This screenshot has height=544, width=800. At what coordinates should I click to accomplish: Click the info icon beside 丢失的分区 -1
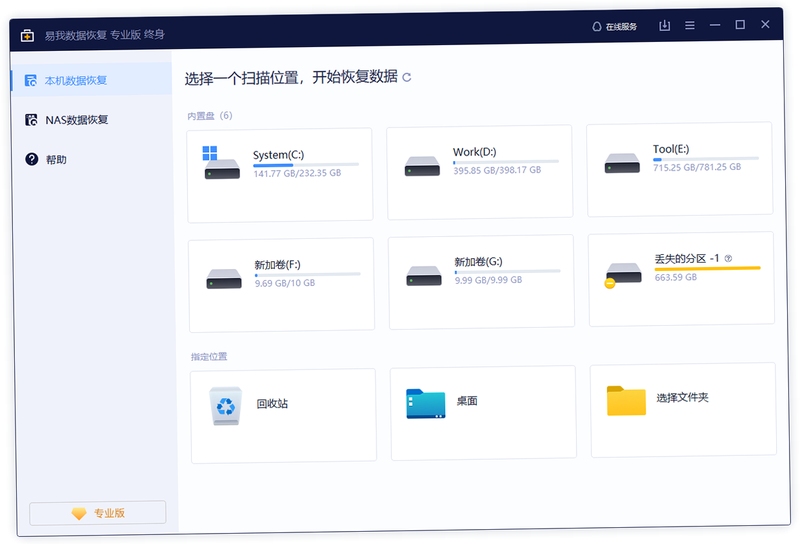pos(728,258)
